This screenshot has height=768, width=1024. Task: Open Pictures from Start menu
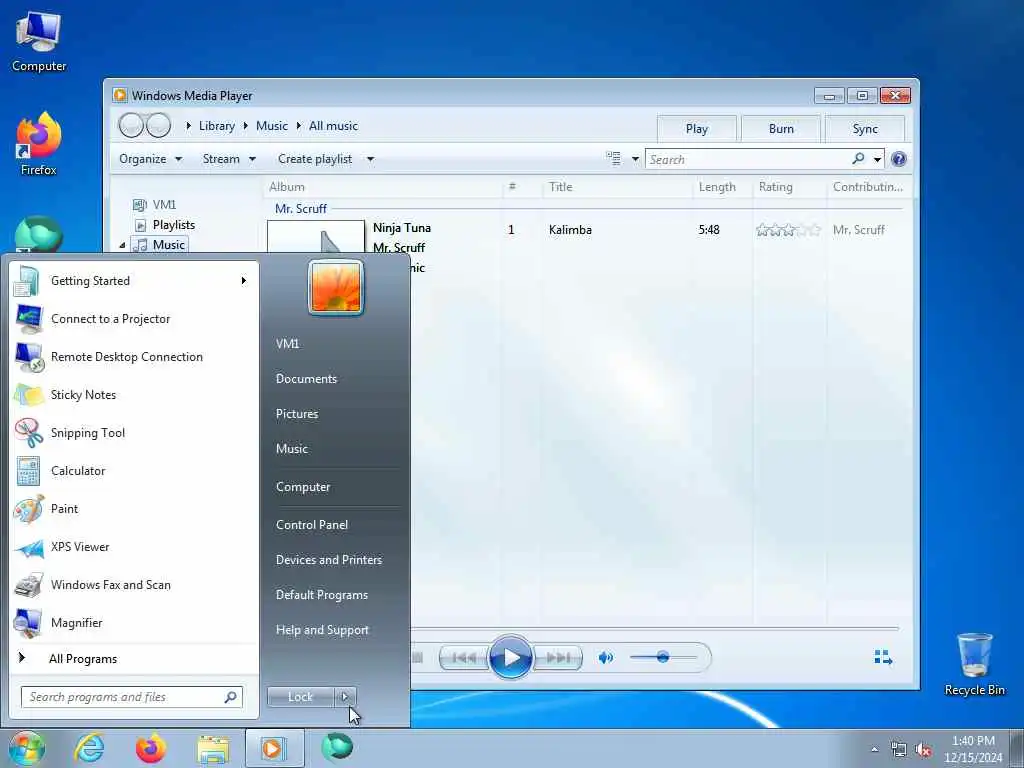point(297,414)
